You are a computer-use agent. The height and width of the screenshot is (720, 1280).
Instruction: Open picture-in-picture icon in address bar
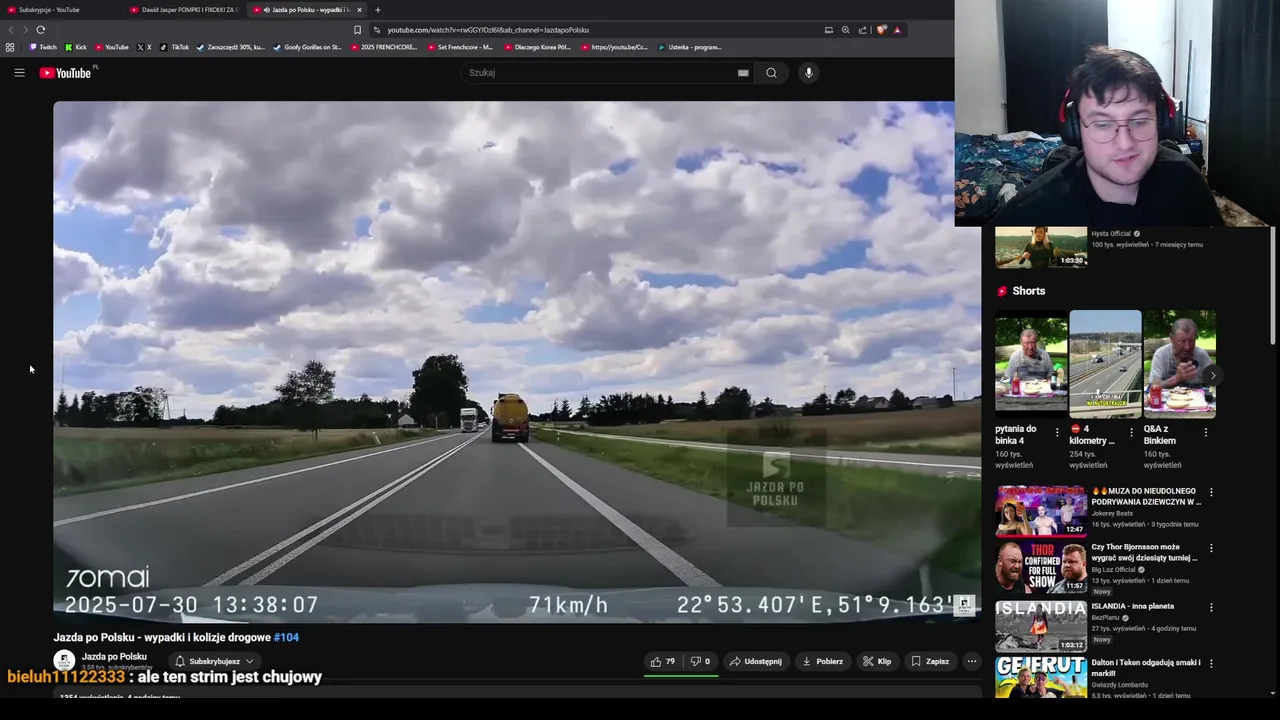(x=828, y=30)
